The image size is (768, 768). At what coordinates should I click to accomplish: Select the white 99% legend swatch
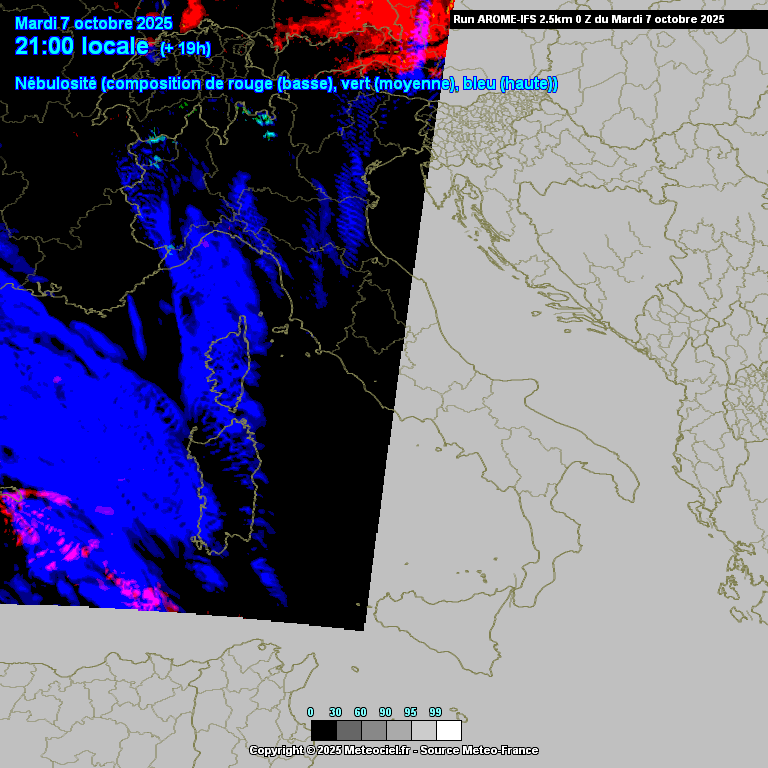(x=449, y=730)
